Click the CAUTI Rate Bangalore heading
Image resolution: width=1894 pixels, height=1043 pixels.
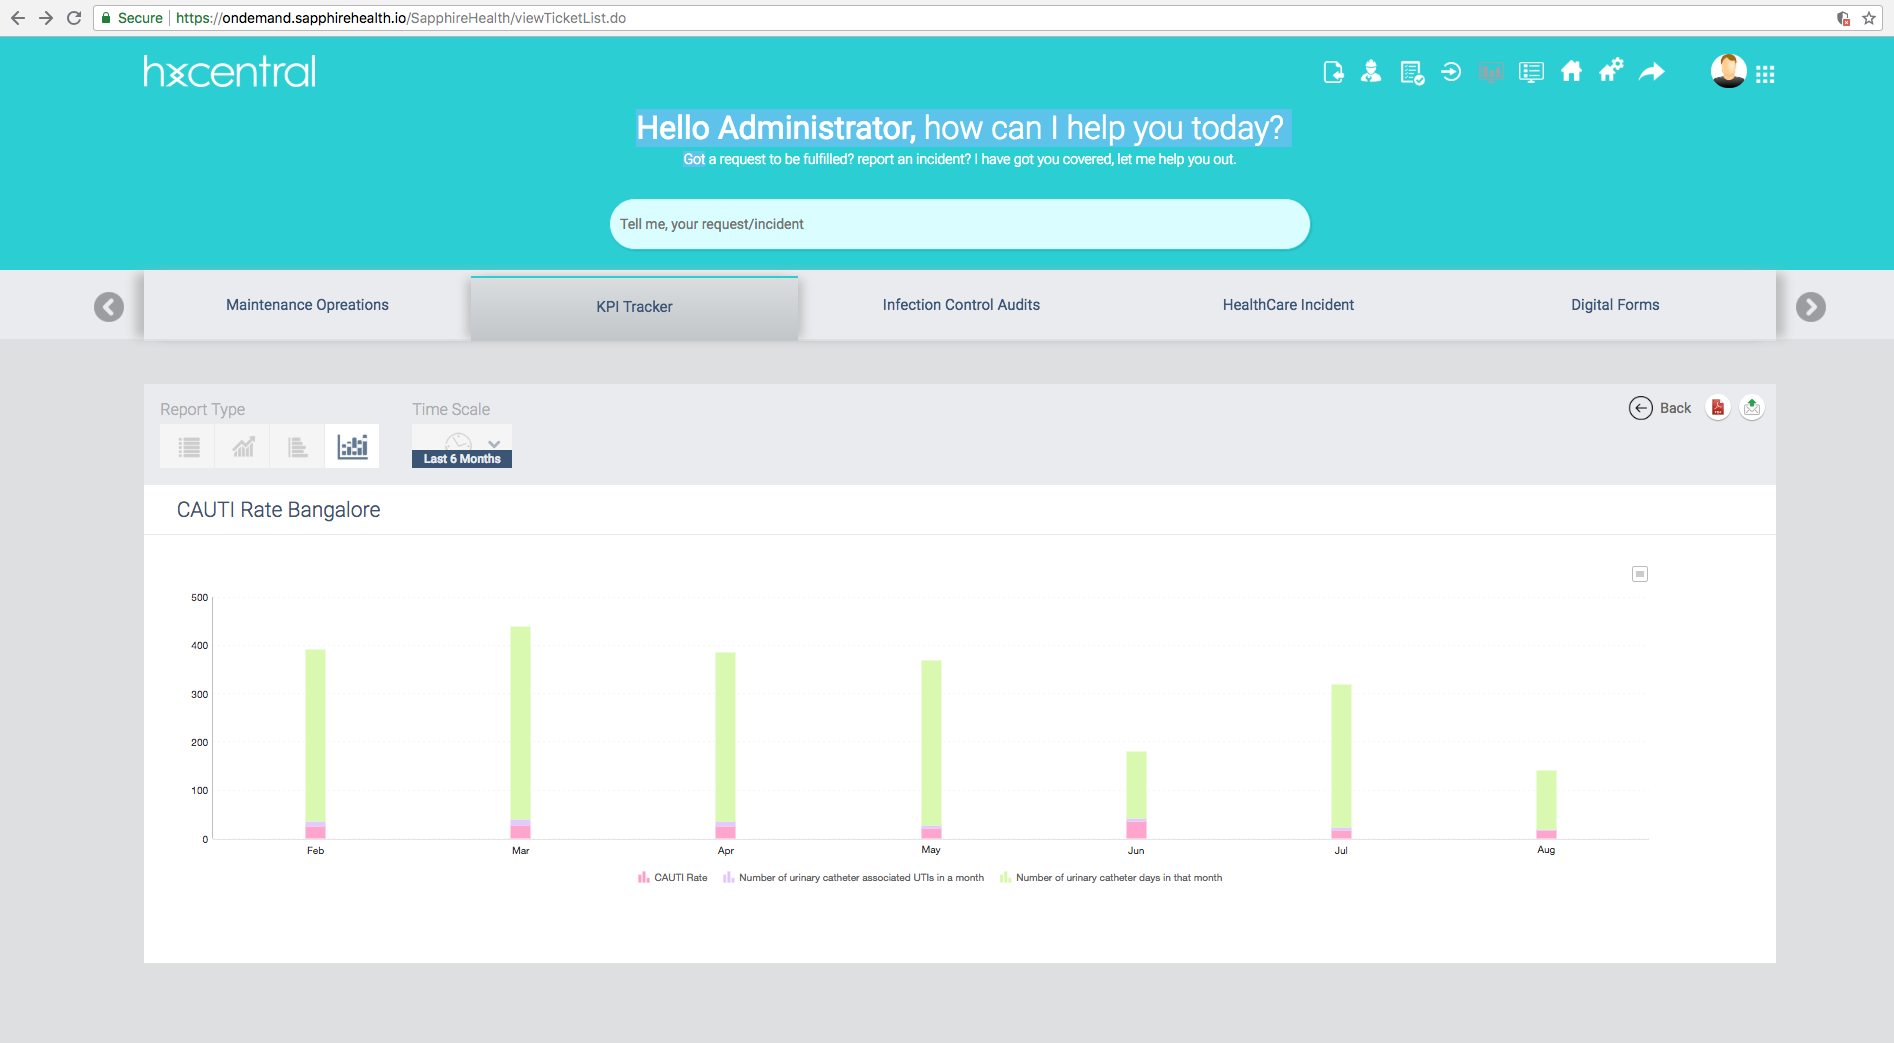tap(278, 510)
